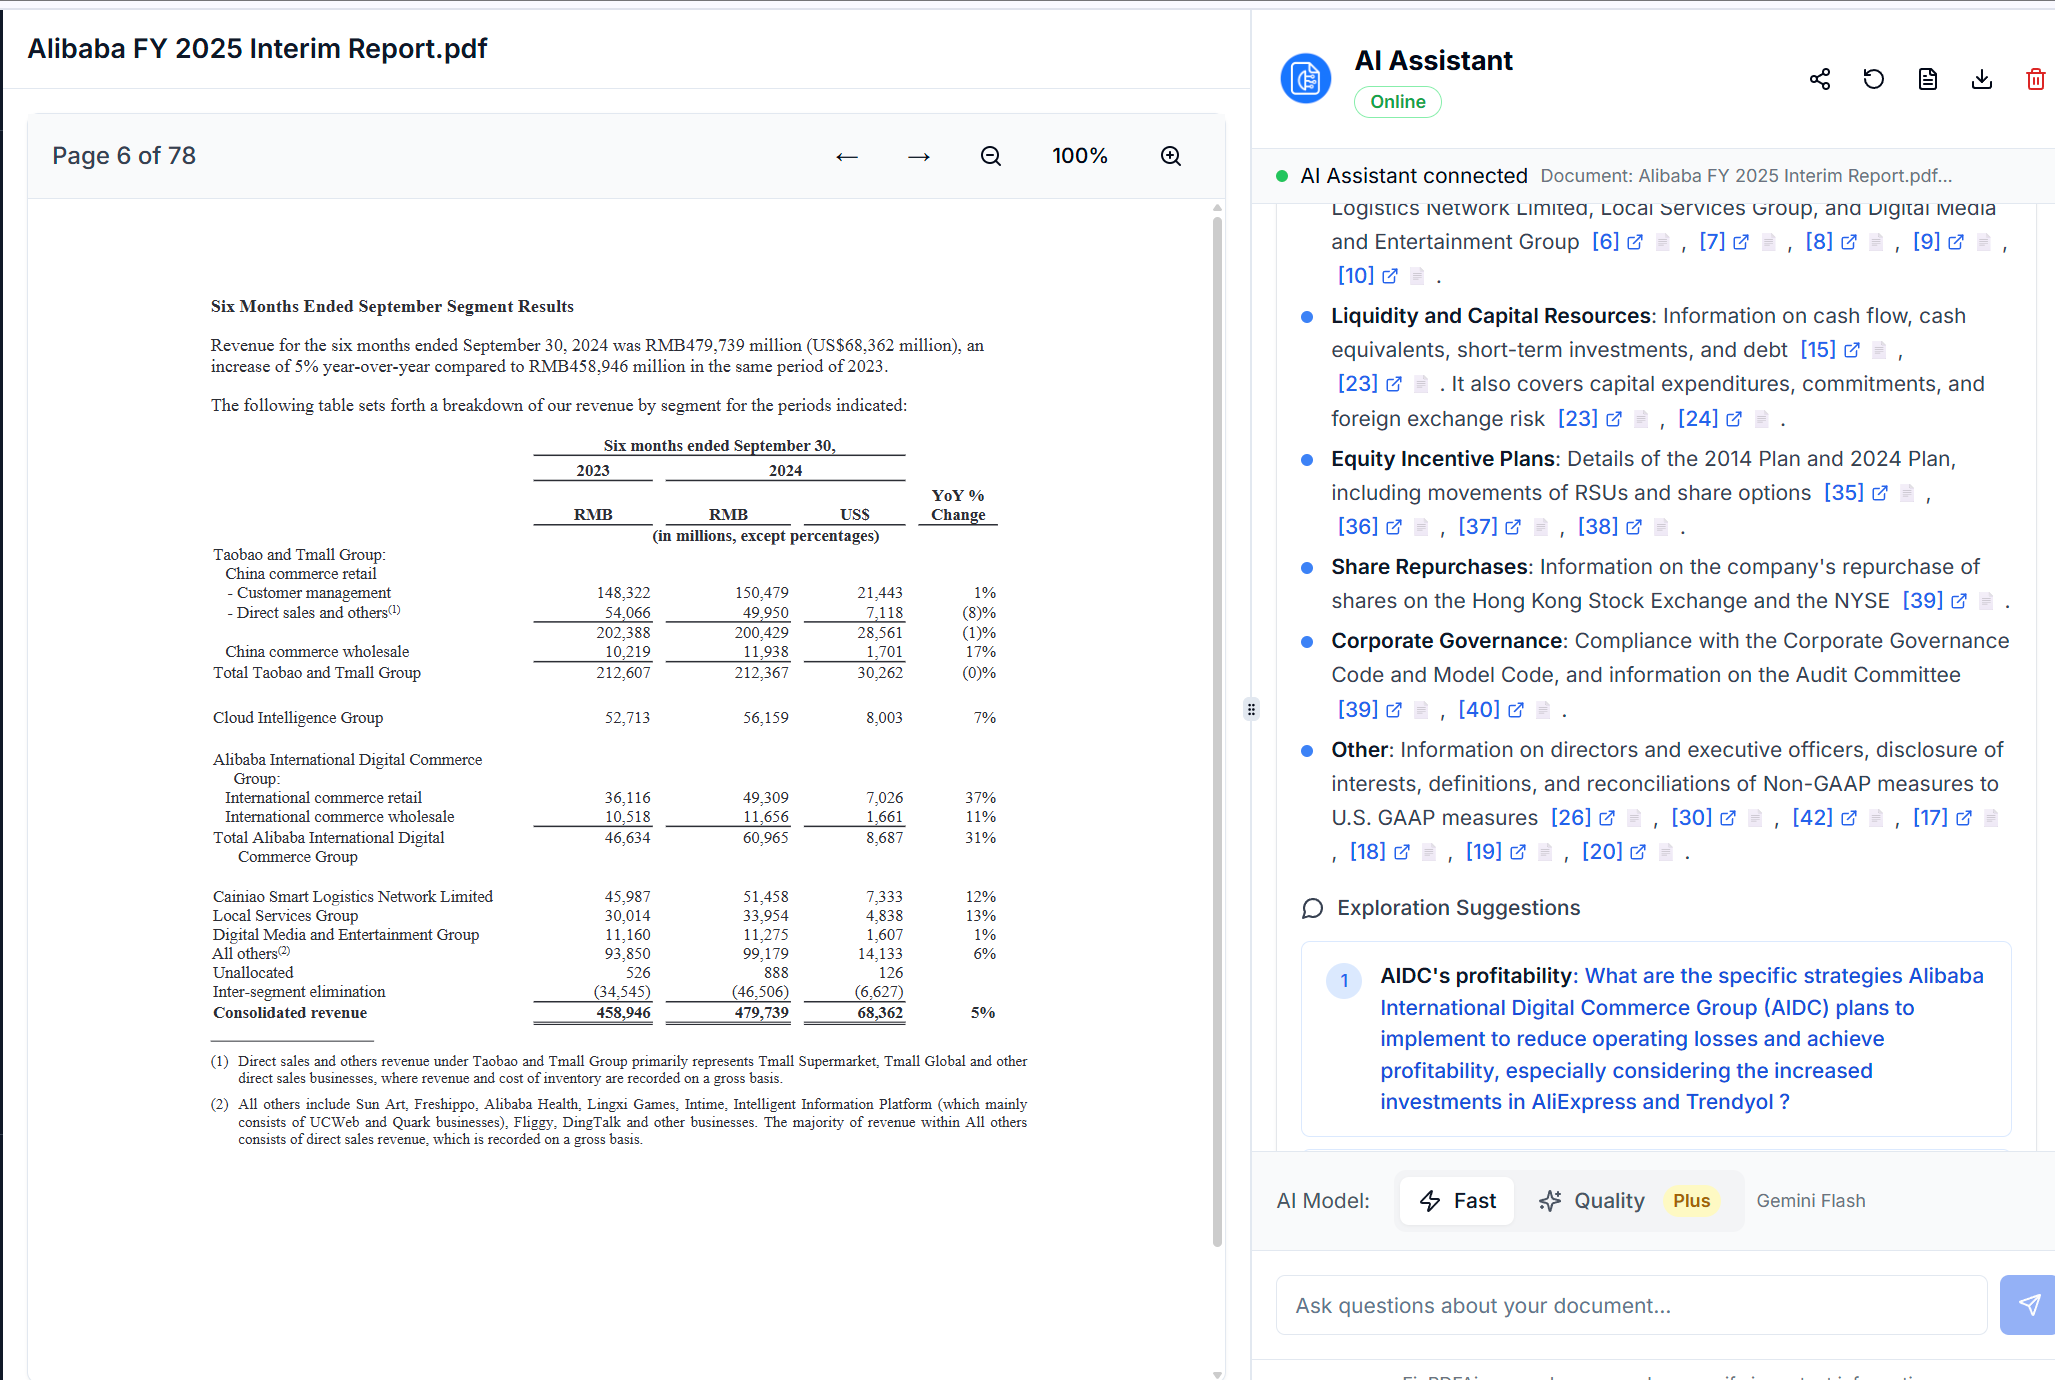Click the Cloud Intelligence Group row label
The width and height of the screenshot is (2055, 1380).
coord(298,718)
